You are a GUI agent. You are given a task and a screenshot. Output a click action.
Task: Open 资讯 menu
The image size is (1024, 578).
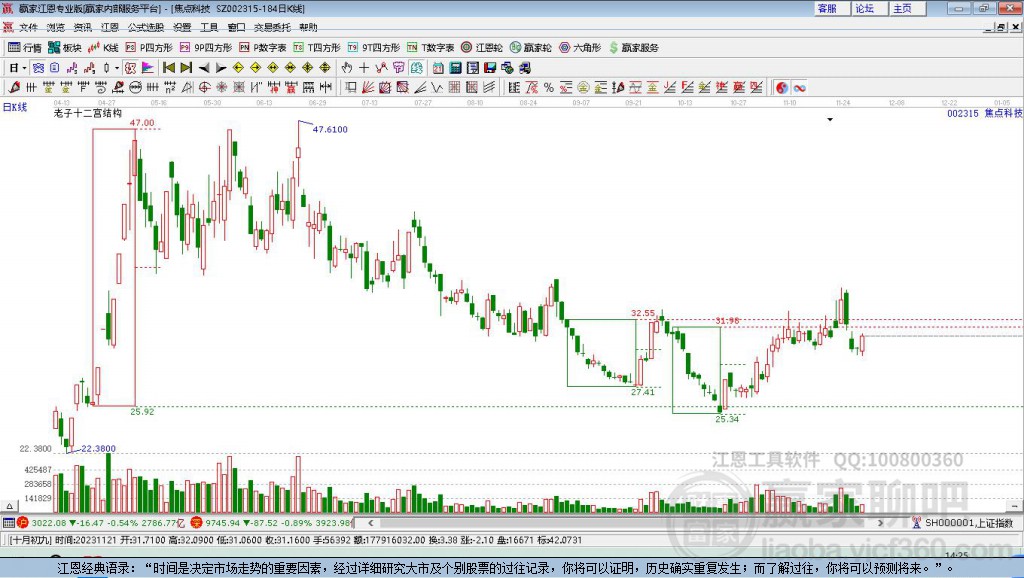tap(83, 27)
